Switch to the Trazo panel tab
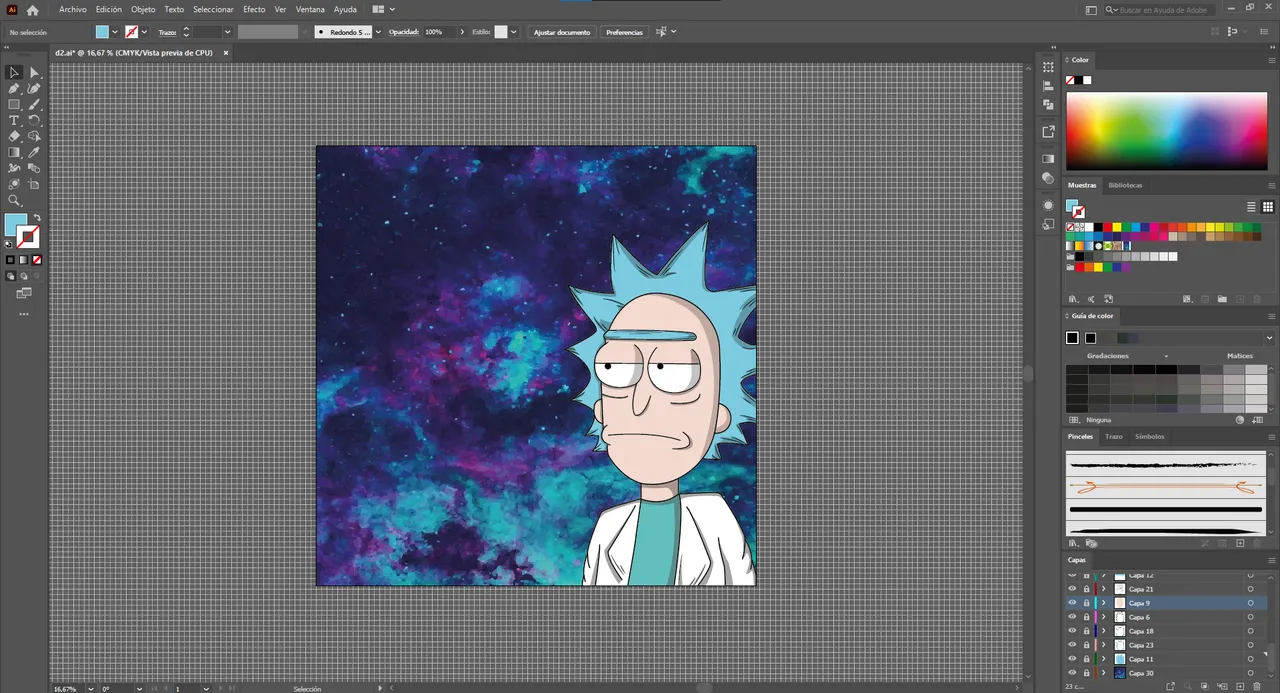 tap(1114, 436)
